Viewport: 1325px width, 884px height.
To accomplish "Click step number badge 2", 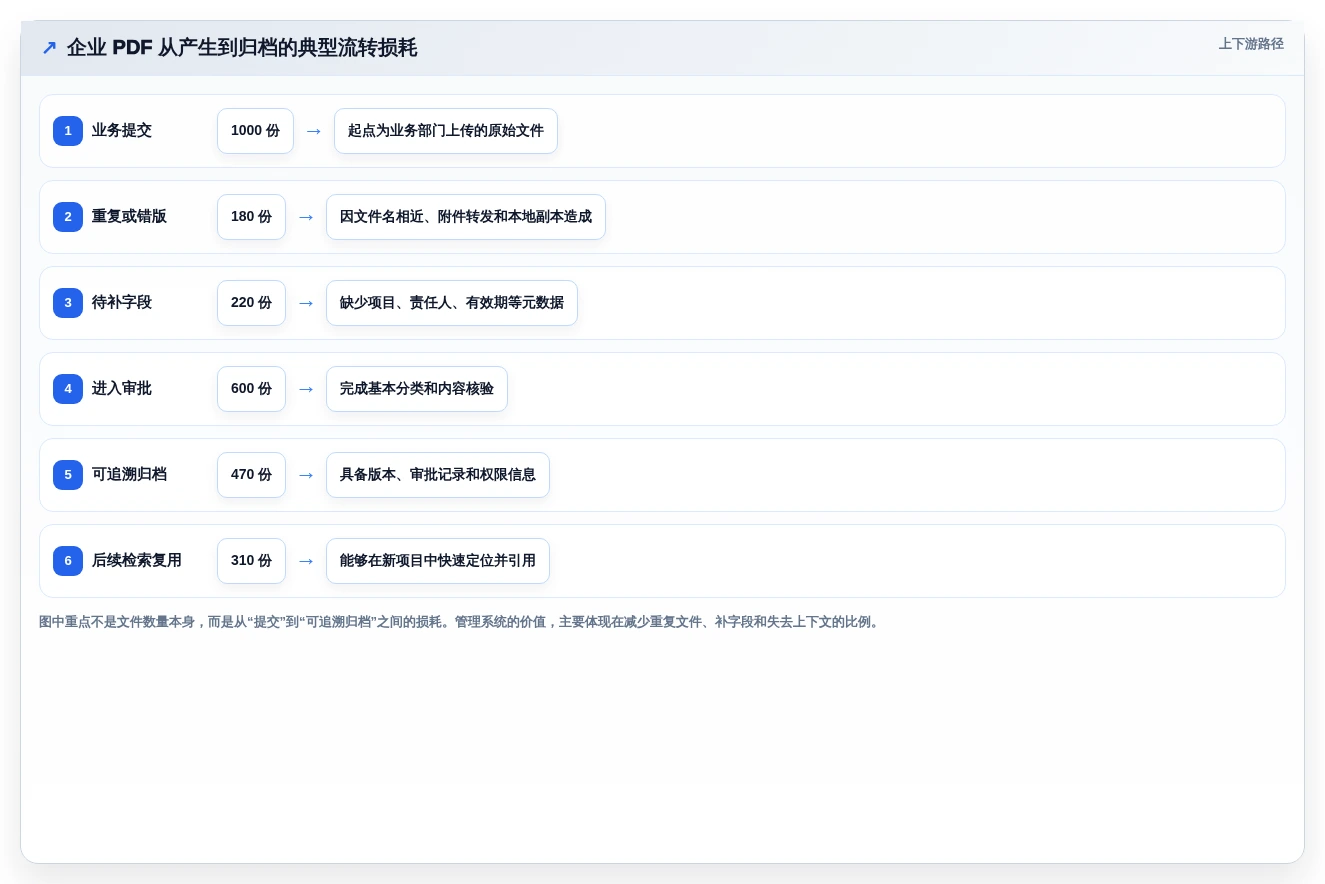I will coord(68,217).
